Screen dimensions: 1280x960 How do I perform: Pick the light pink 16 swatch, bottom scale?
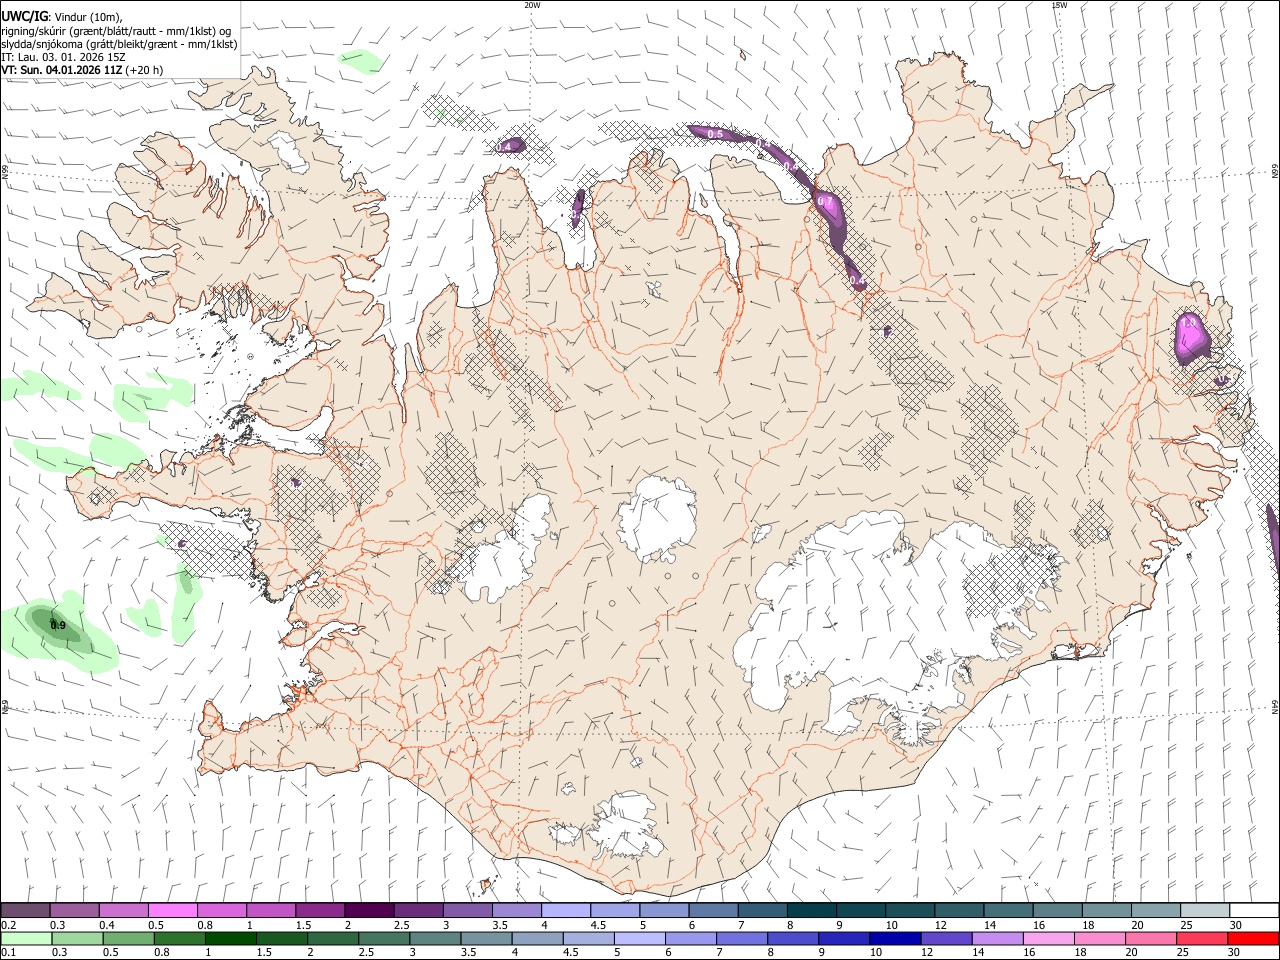click(1049, 938)
